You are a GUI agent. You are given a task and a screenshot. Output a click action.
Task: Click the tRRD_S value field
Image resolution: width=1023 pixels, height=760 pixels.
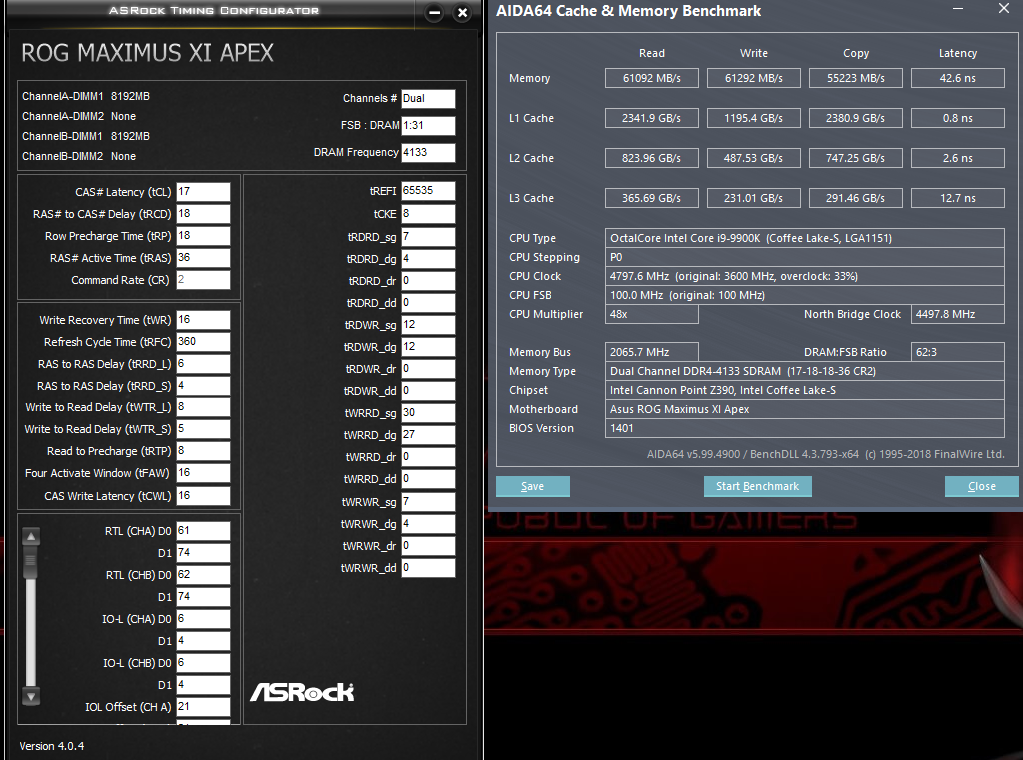[x=203, y=386]
